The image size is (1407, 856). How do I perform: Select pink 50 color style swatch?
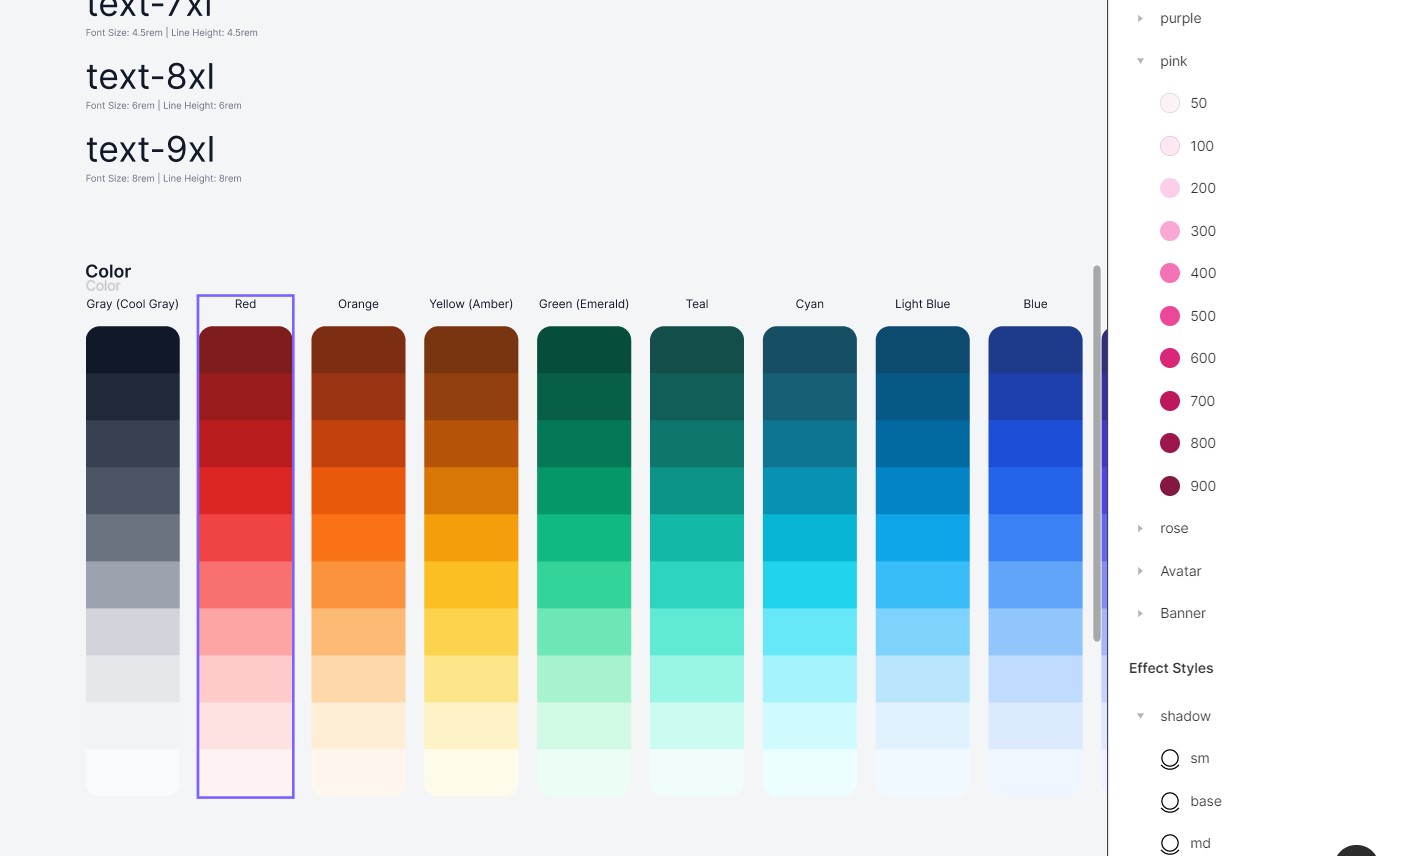pyautogui.click(x=1170, y=103)
